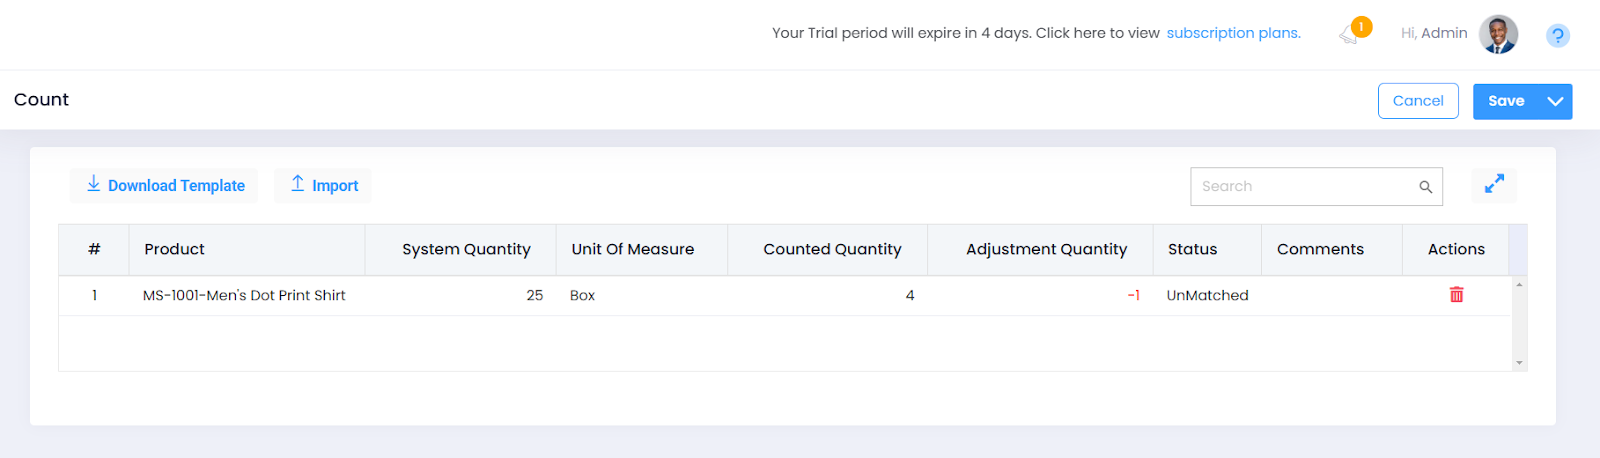Screen dimensions: 1600x458
Task: Expand the table to fullscreen
Action: 1494,185
